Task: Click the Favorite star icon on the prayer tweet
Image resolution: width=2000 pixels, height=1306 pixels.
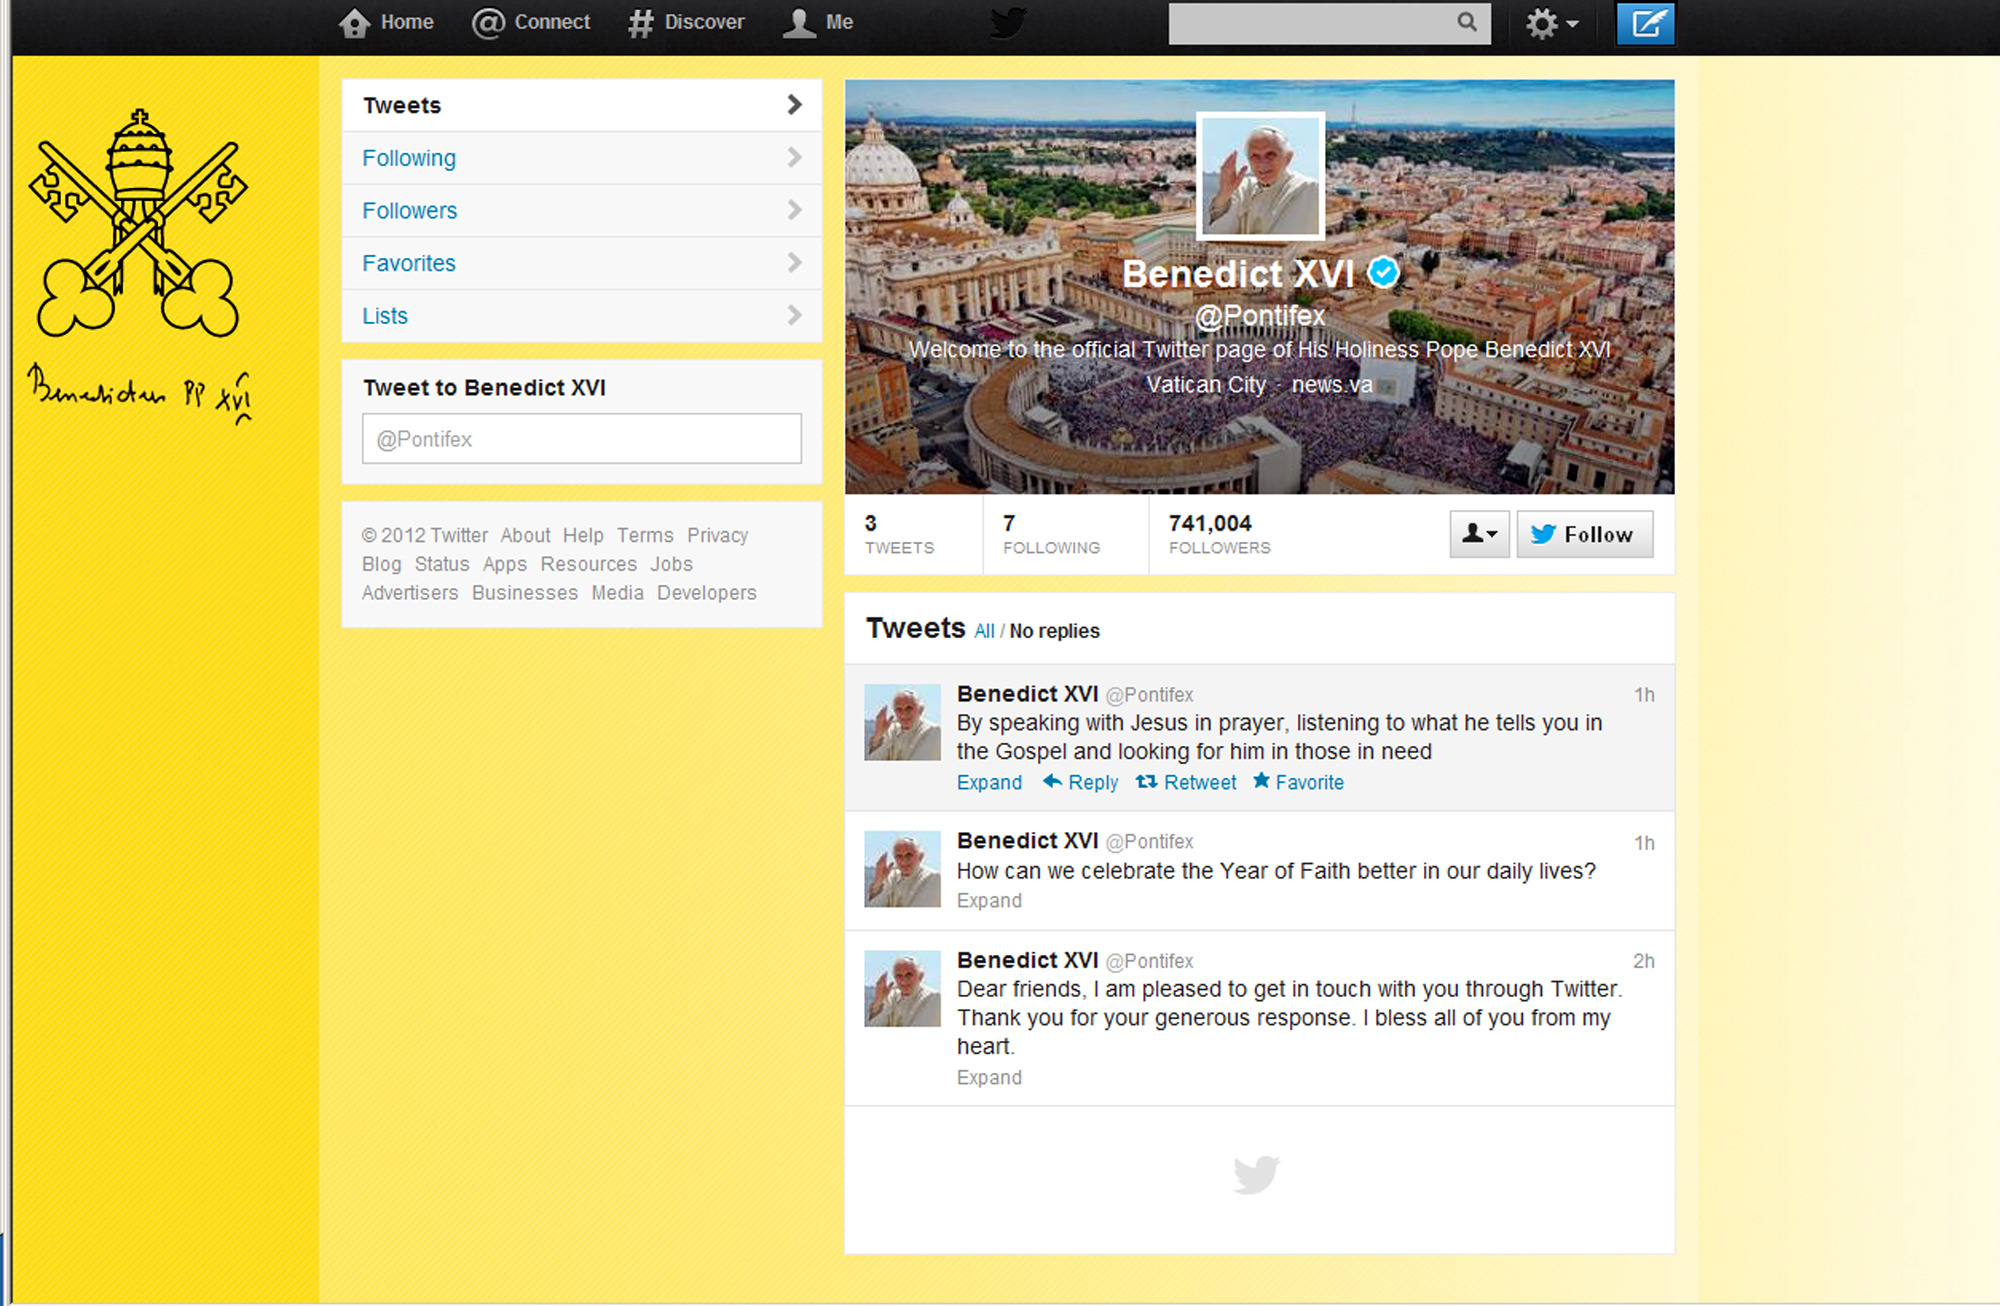Action: point(1261,780)
